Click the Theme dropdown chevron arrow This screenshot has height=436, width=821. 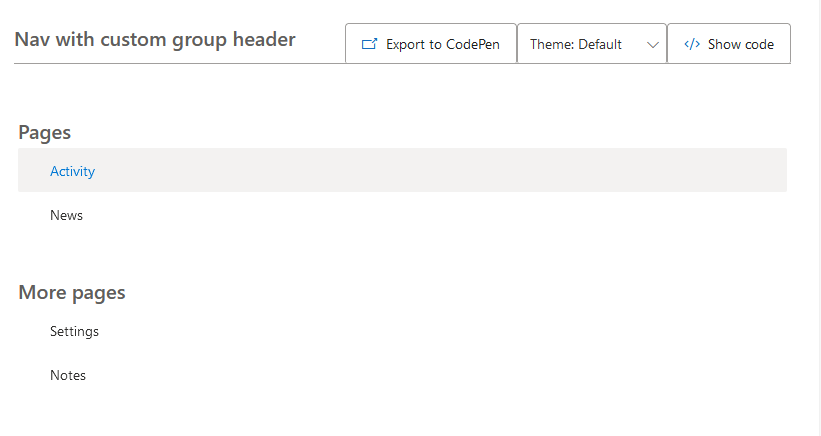(x=652, y=45)
